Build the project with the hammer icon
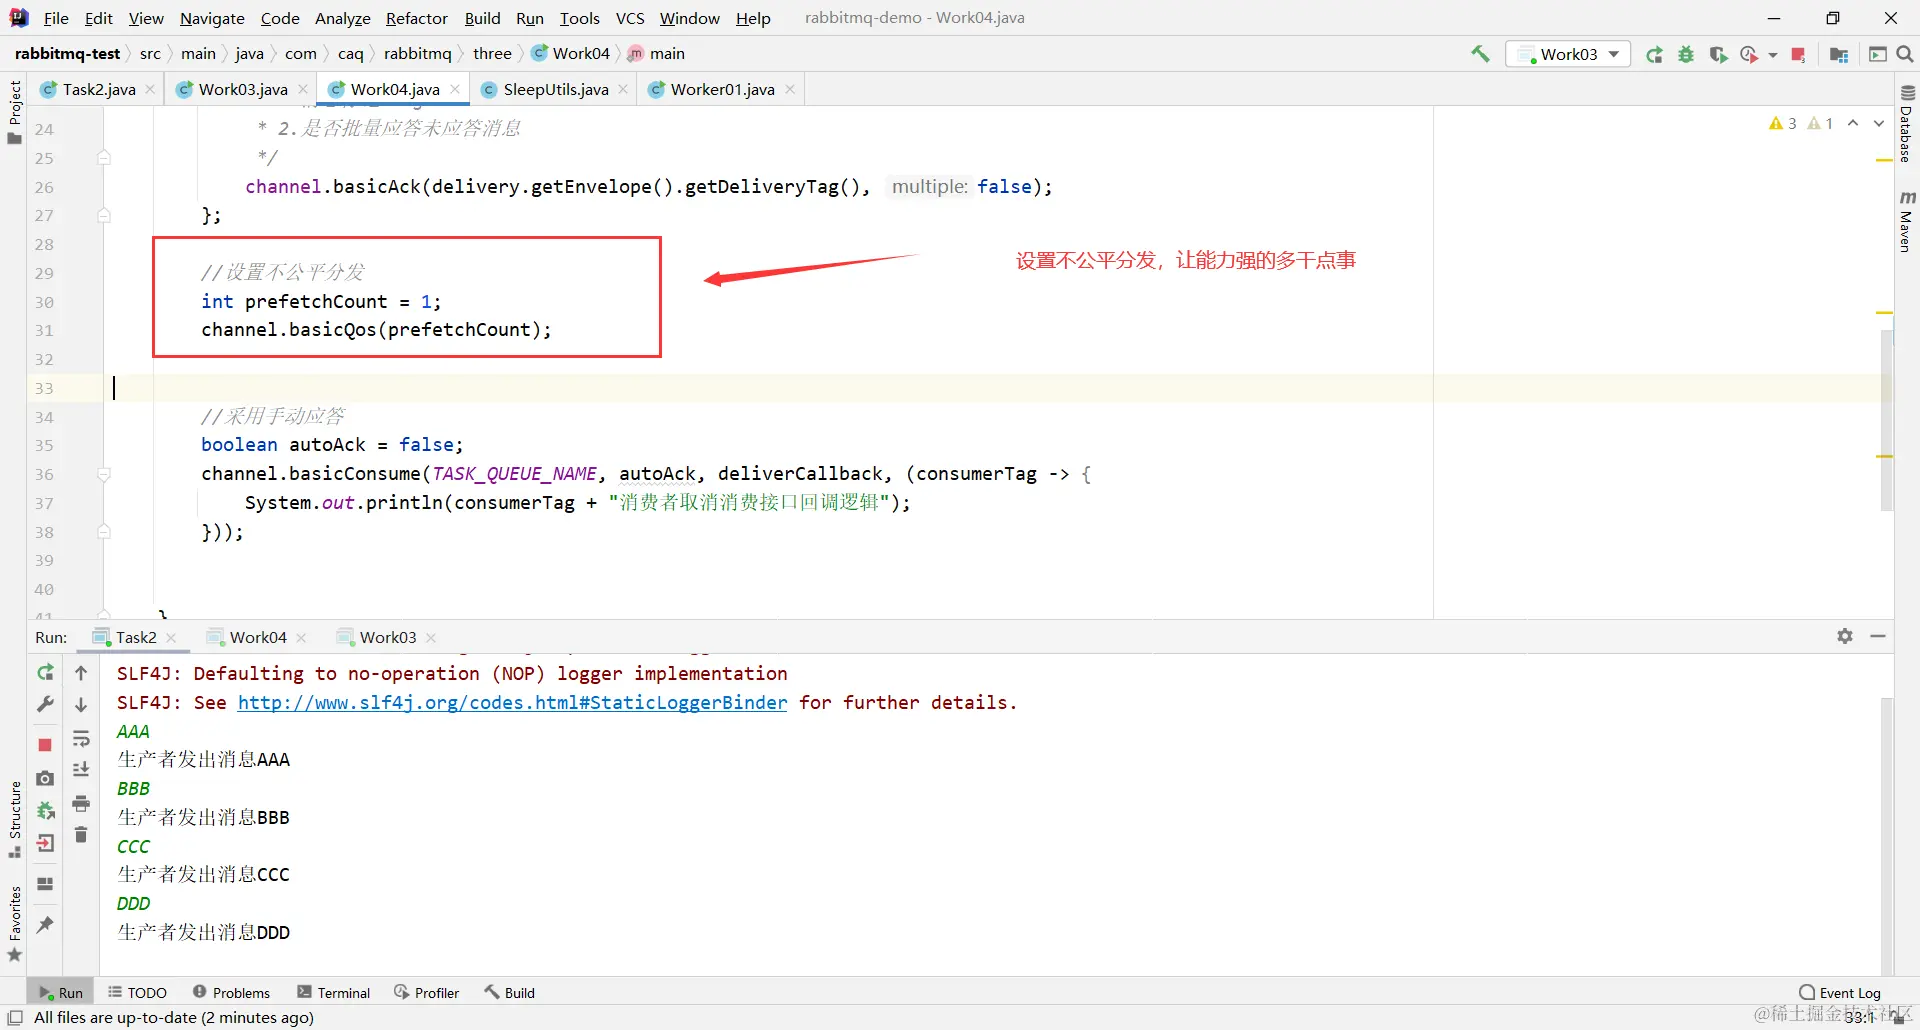The height and width of the screenshot is (1030, 1920). 1480,54
